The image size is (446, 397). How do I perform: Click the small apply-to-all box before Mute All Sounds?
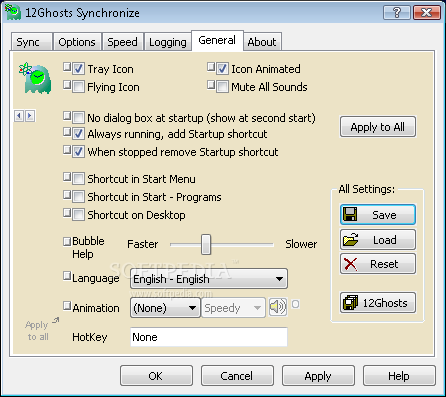click(x=211, y=85)
